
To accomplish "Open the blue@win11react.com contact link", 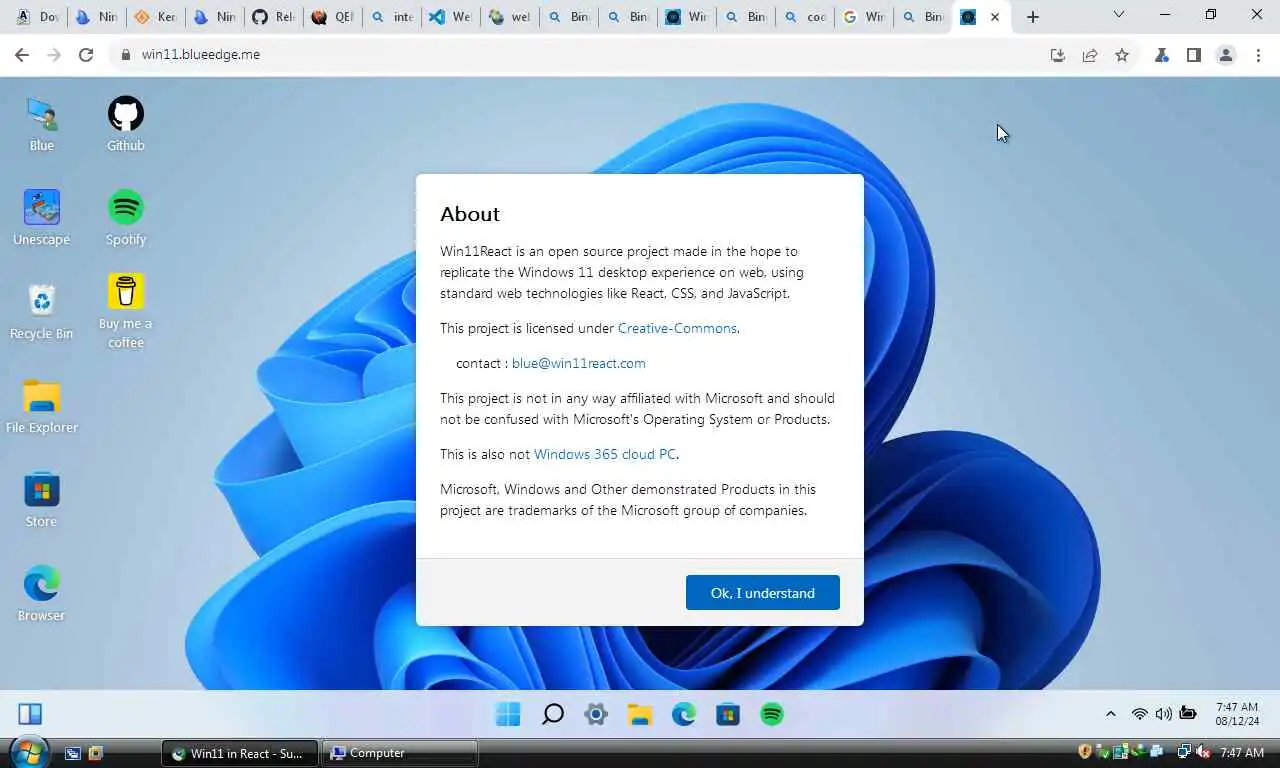I will [x=579, y=363].
